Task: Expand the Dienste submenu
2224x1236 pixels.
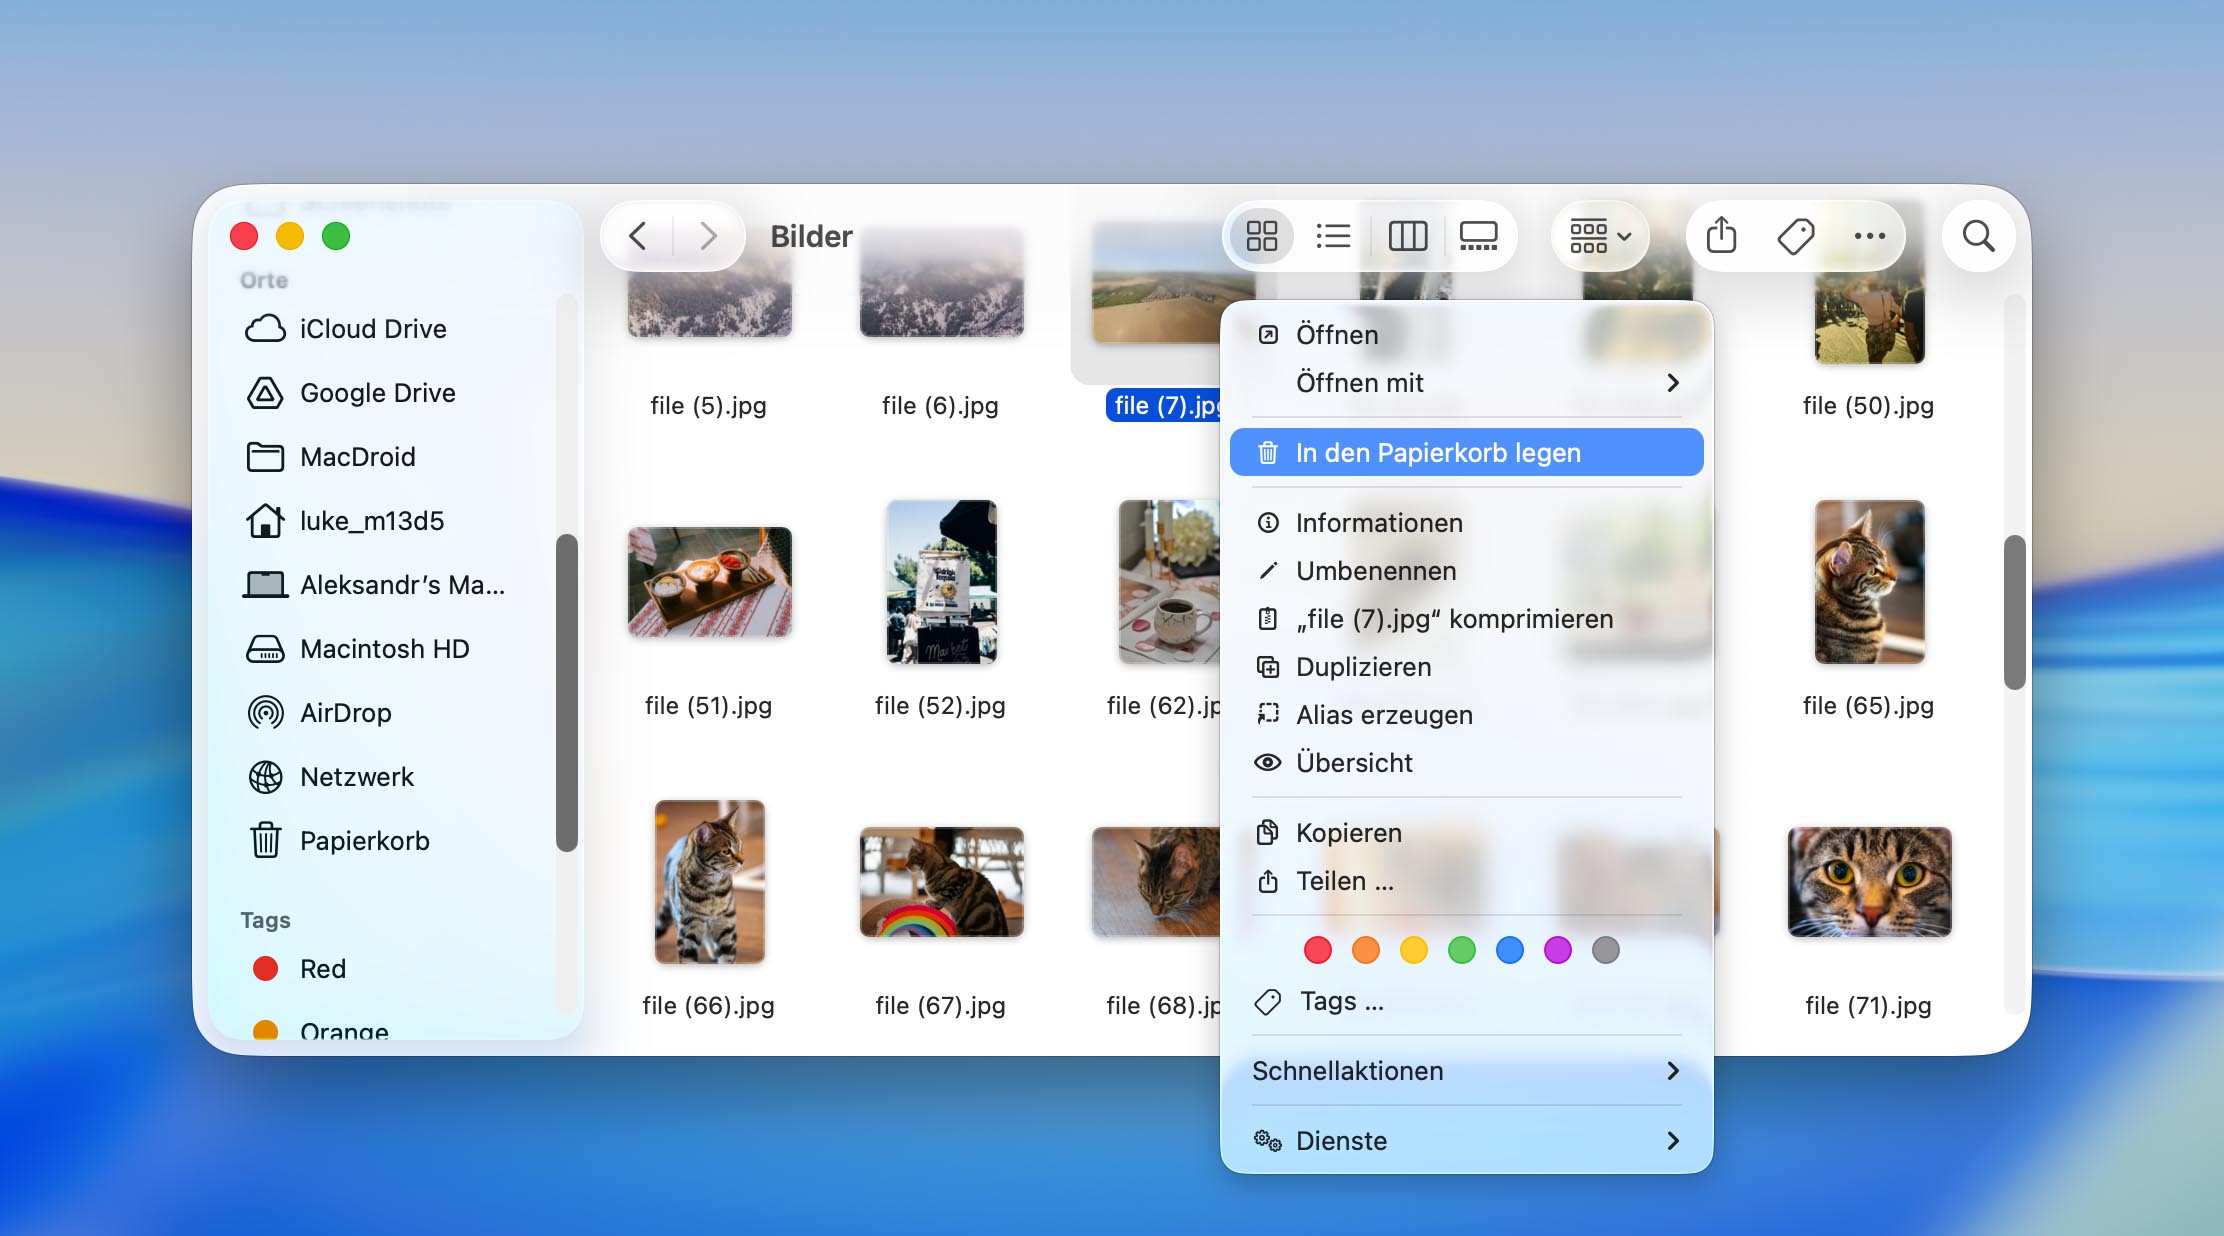Action: 1466,1141
